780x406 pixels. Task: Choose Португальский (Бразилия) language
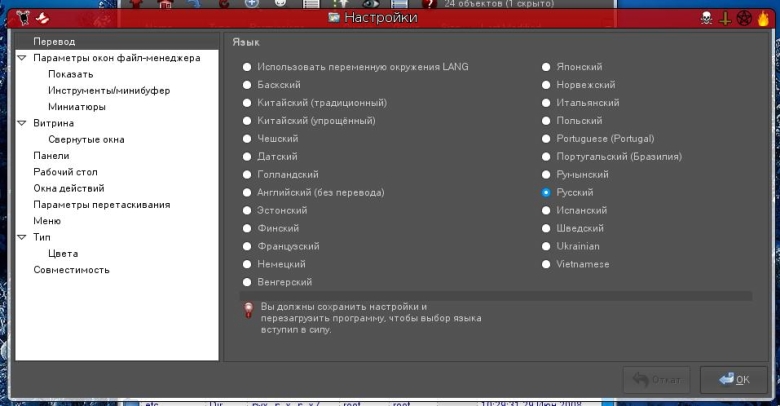click(x=546, y=156)
